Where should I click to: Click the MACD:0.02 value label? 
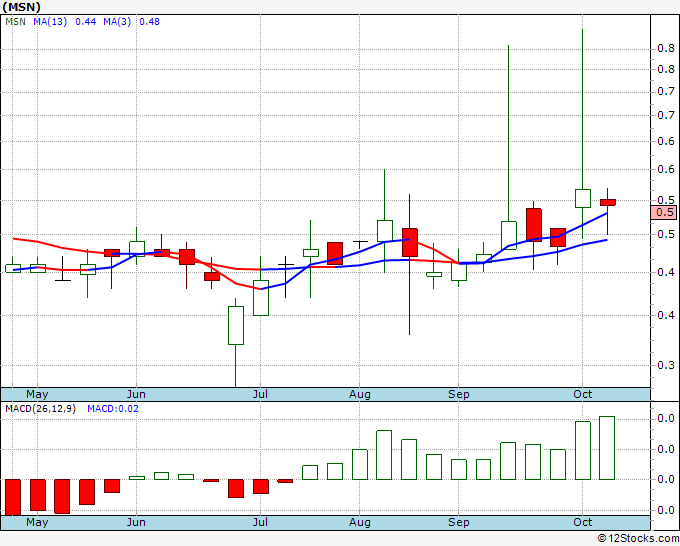point(113,409)
